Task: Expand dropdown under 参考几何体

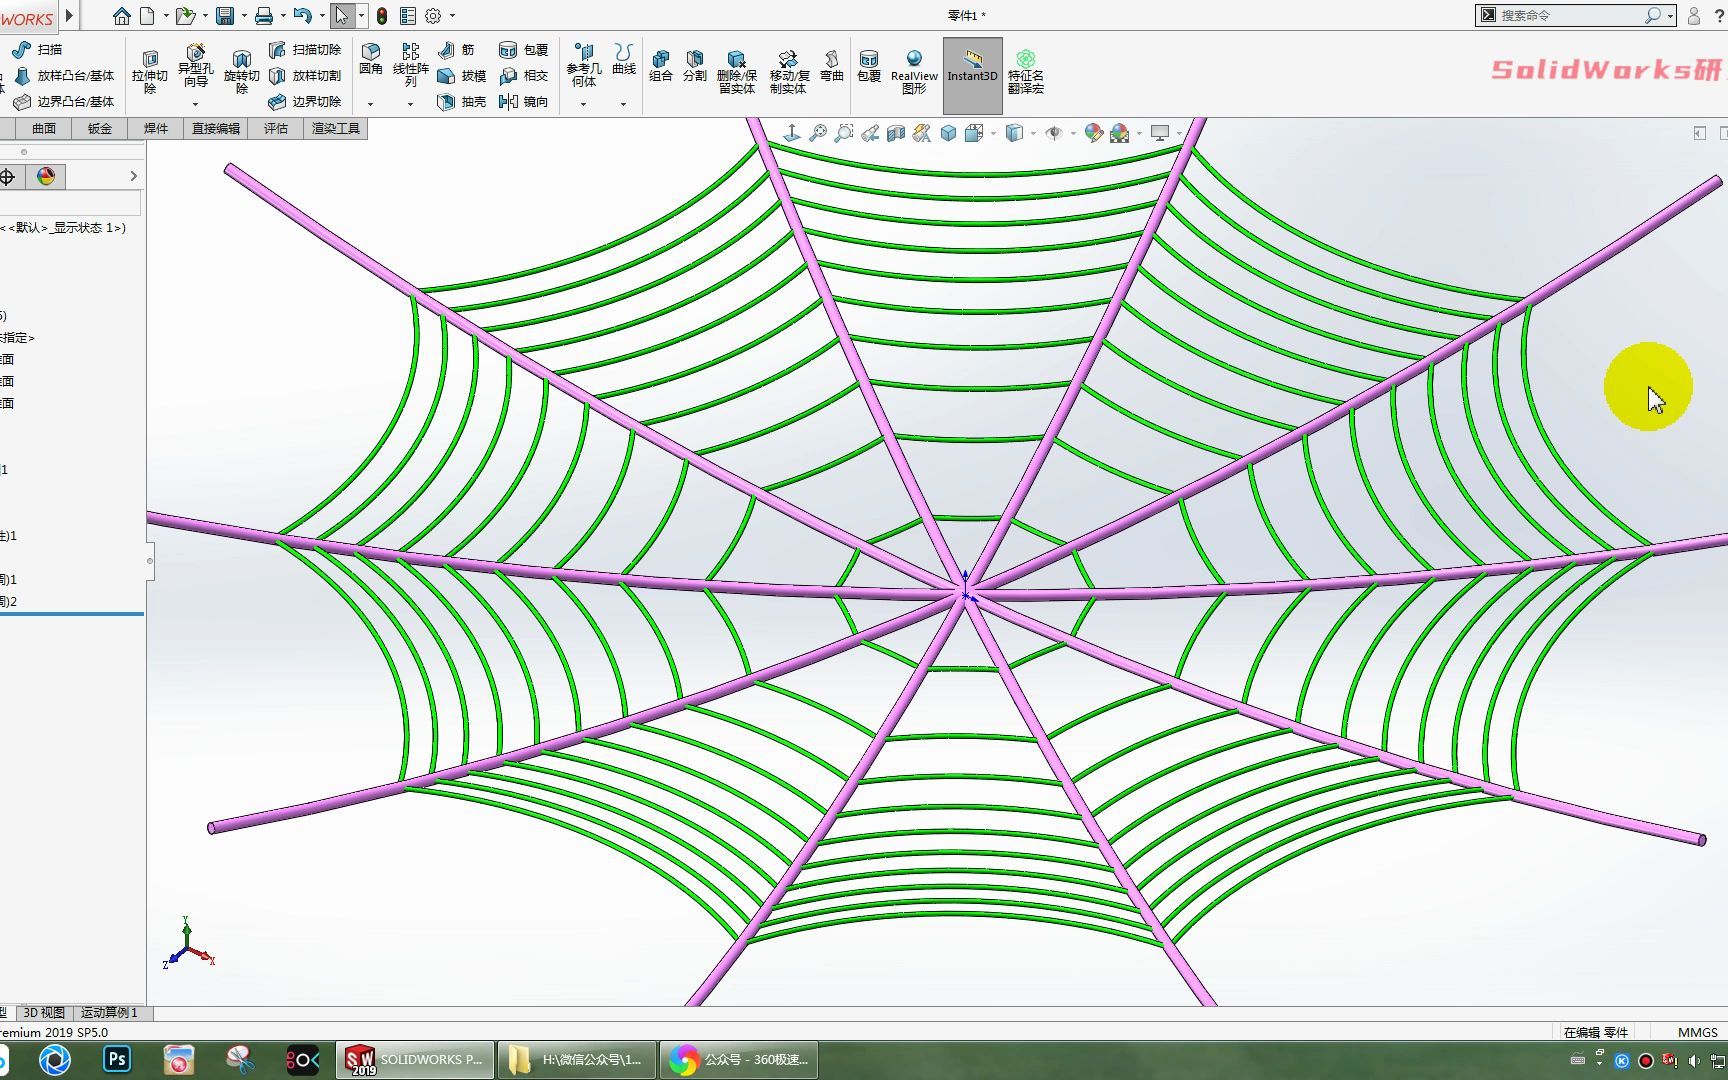Action: click(x=583, y=104)
